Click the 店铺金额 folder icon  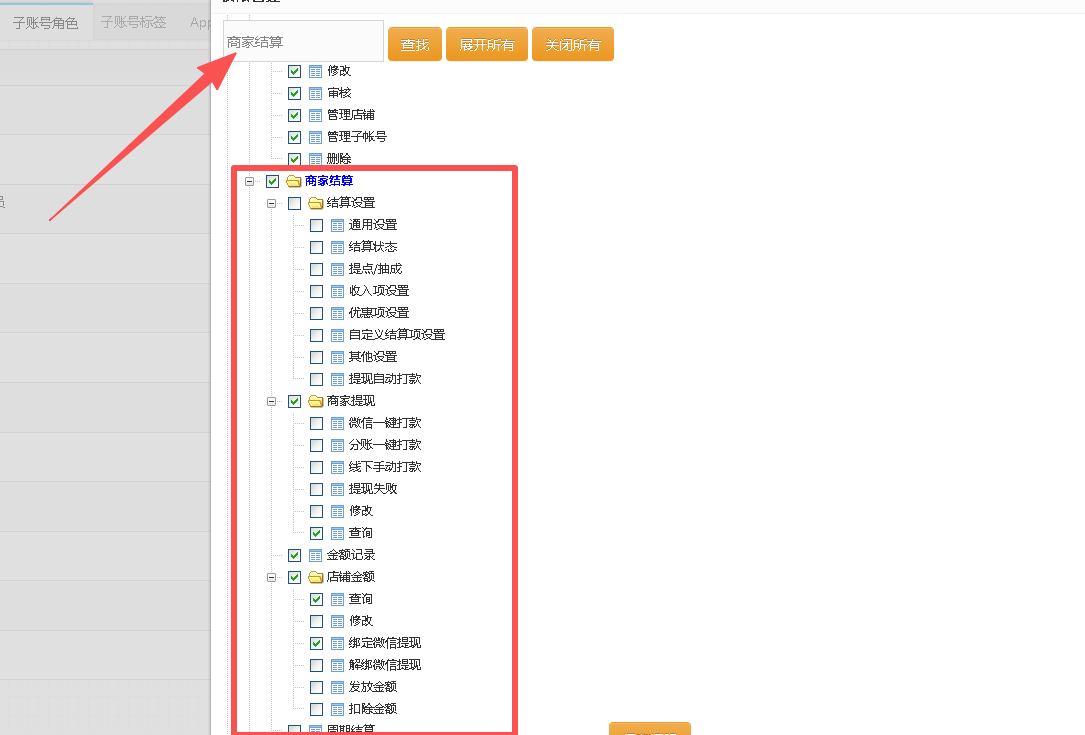315,577
